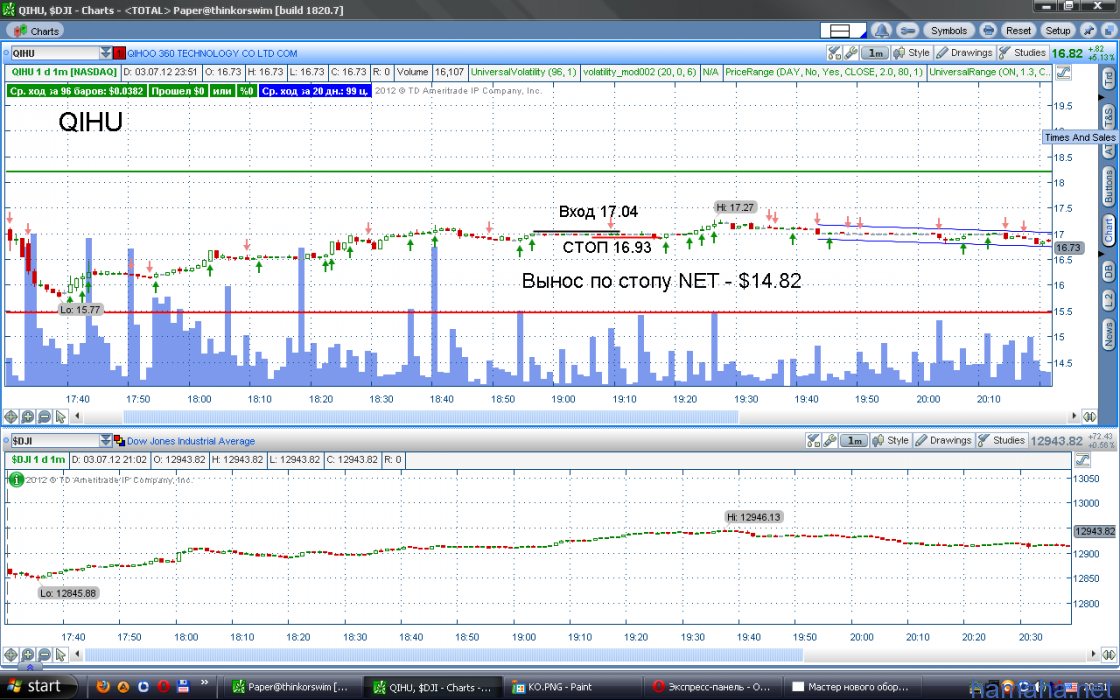Click the red news icon beside QIHU

pyautogui.click(x=119, y=53)
